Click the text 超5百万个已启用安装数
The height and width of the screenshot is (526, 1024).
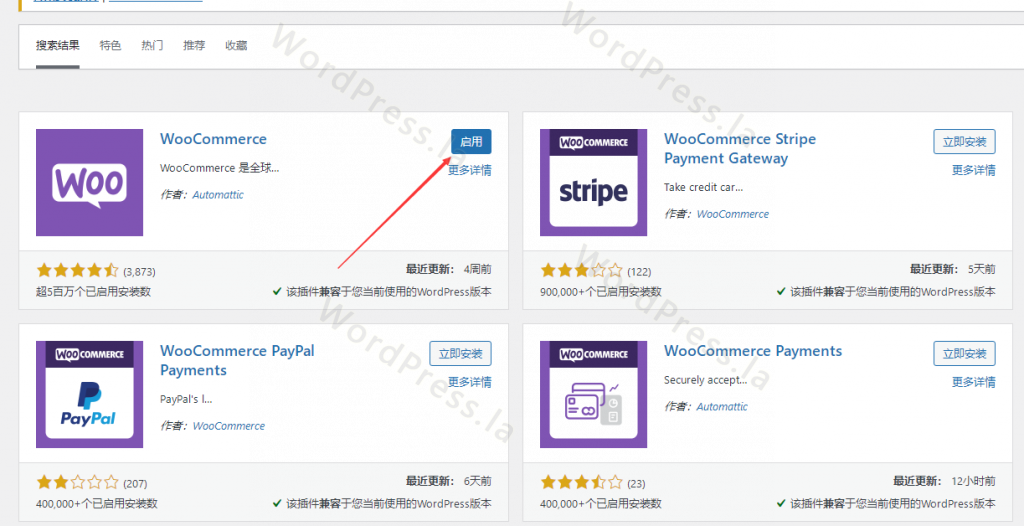[x=93, y=292]
